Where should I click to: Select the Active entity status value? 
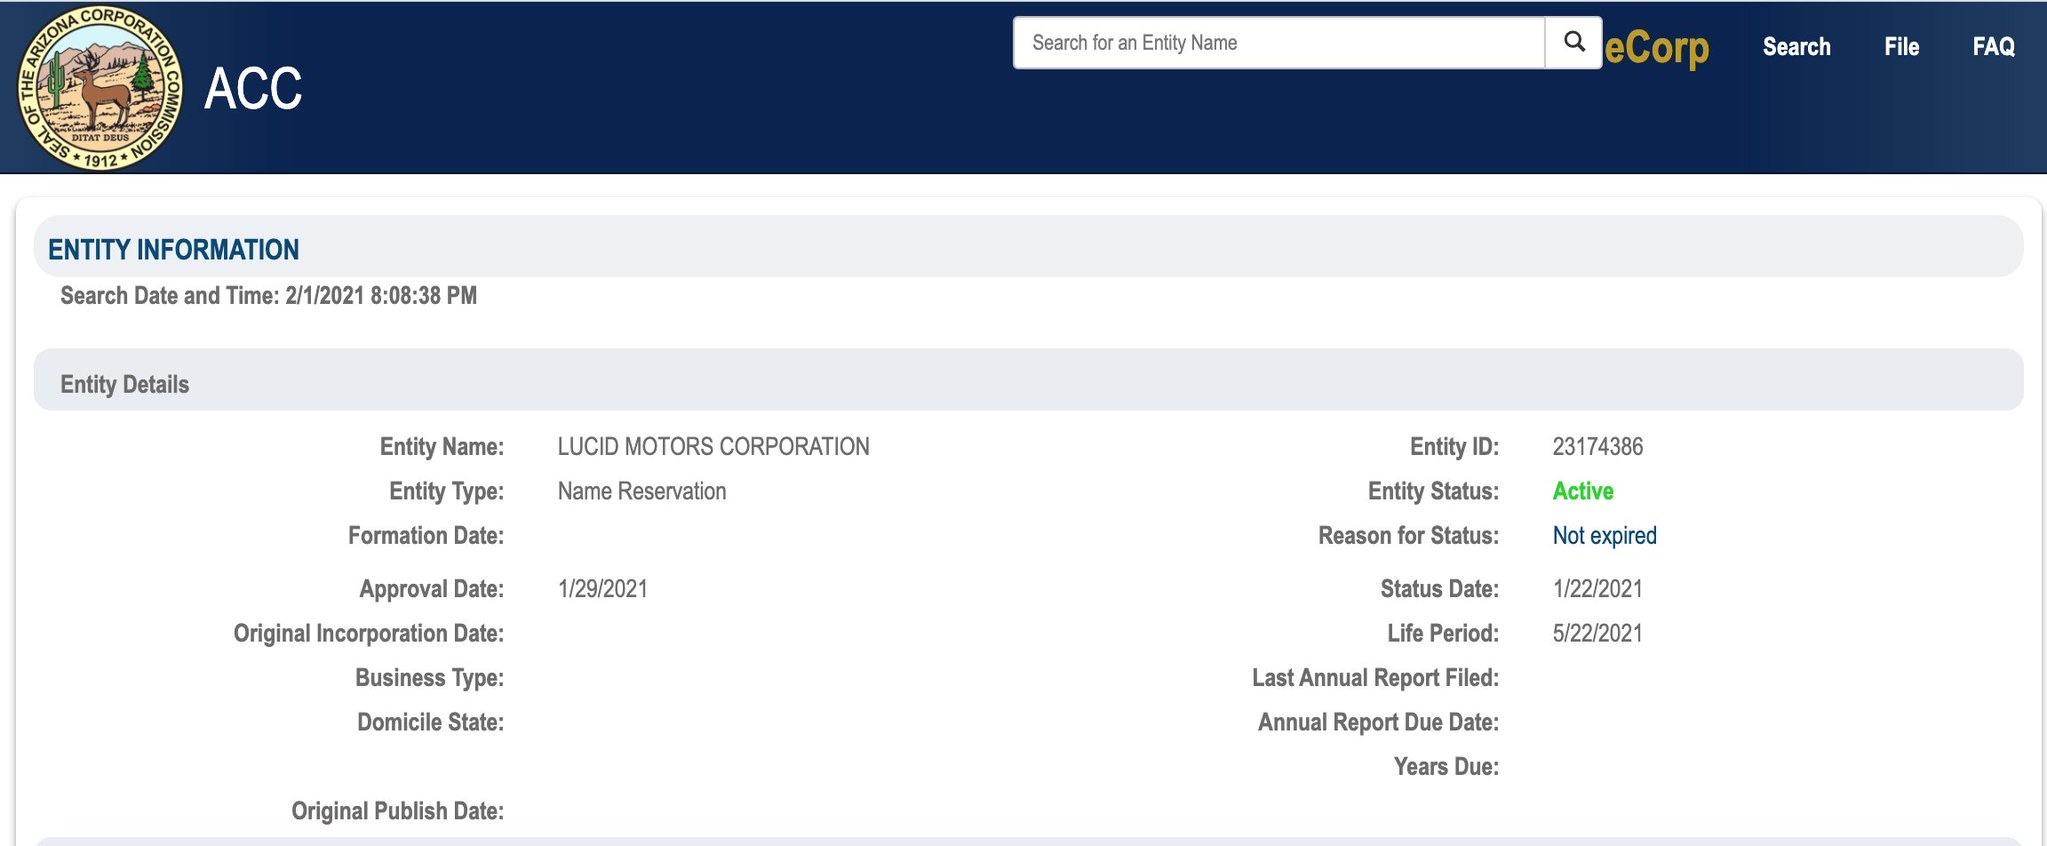coord(1582,491)
